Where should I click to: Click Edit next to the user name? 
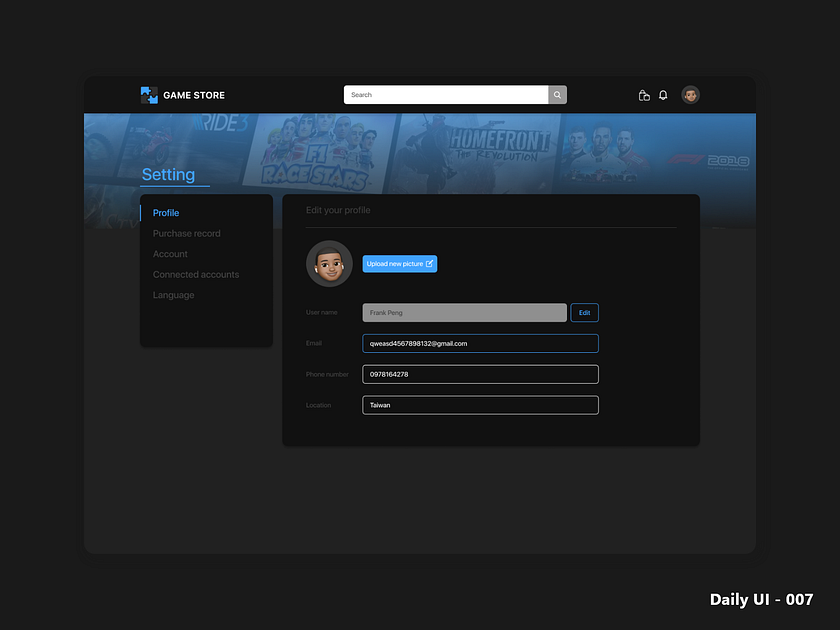(x=584, y=312)
